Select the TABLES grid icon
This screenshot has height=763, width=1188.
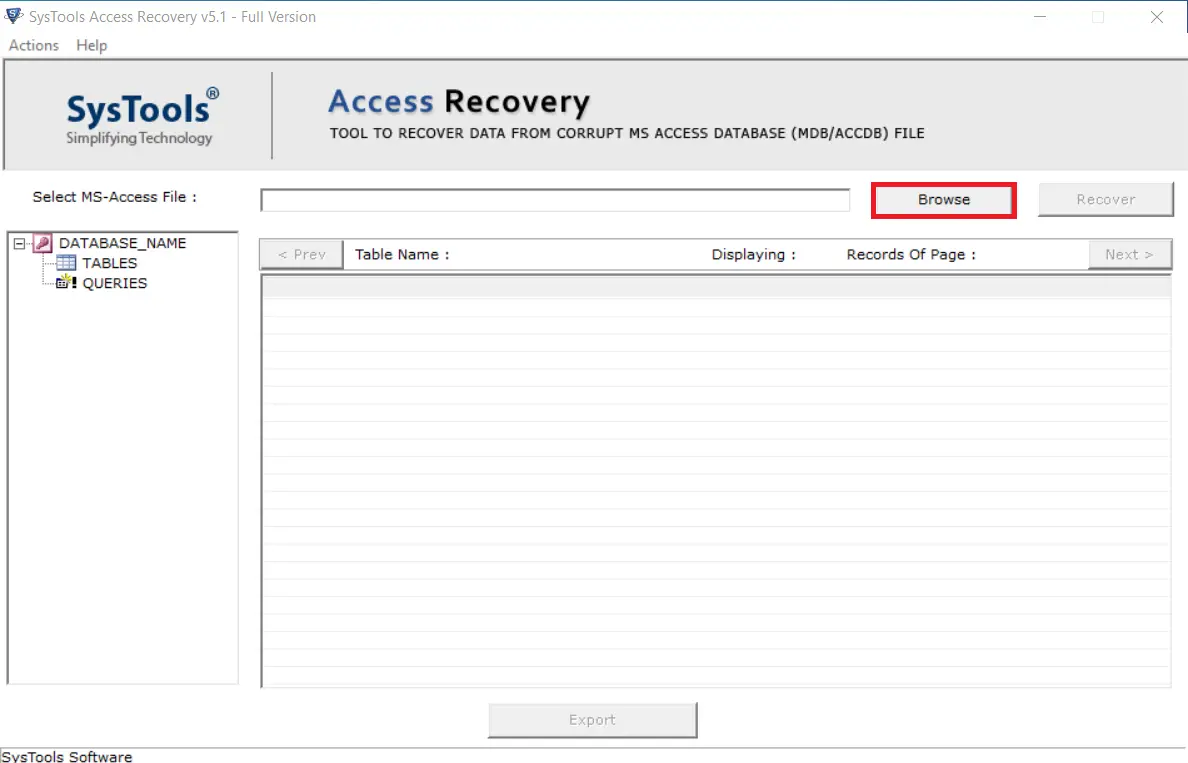[66, 263]
